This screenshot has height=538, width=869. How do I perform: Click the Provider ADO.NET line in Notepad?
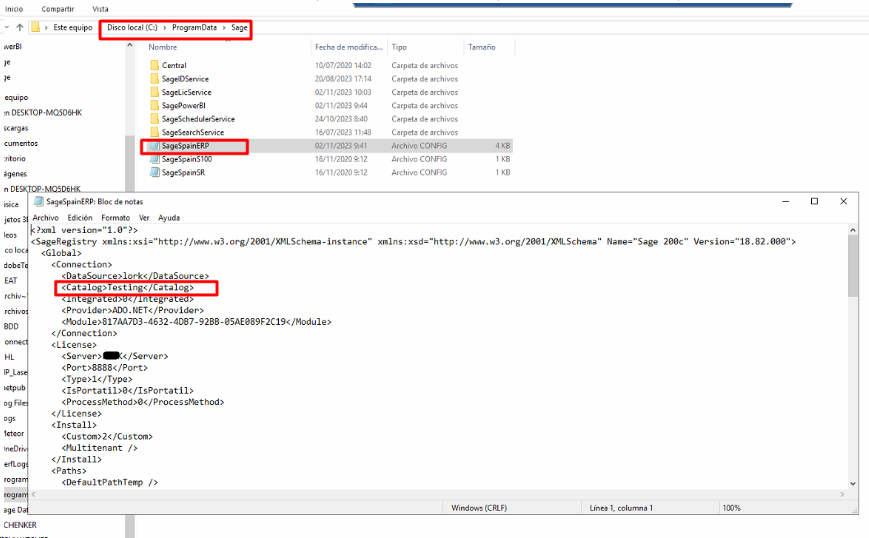(x=132, y=310)
